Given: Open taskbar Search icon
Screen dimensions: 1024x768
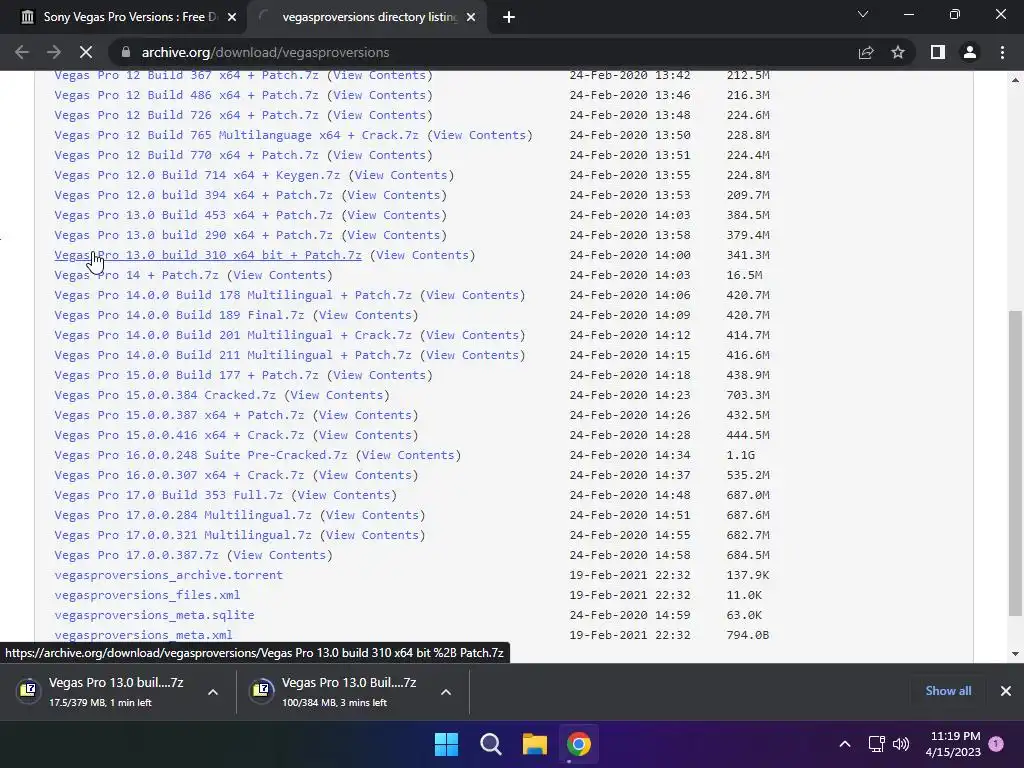Looking at the screenshot, I should pyautogui.click(x=490, y=744).
